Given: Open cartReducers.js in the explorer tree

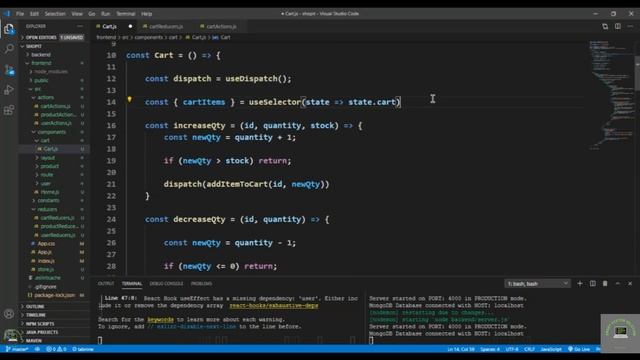Looking at the screenshot, I should point(57,218).
